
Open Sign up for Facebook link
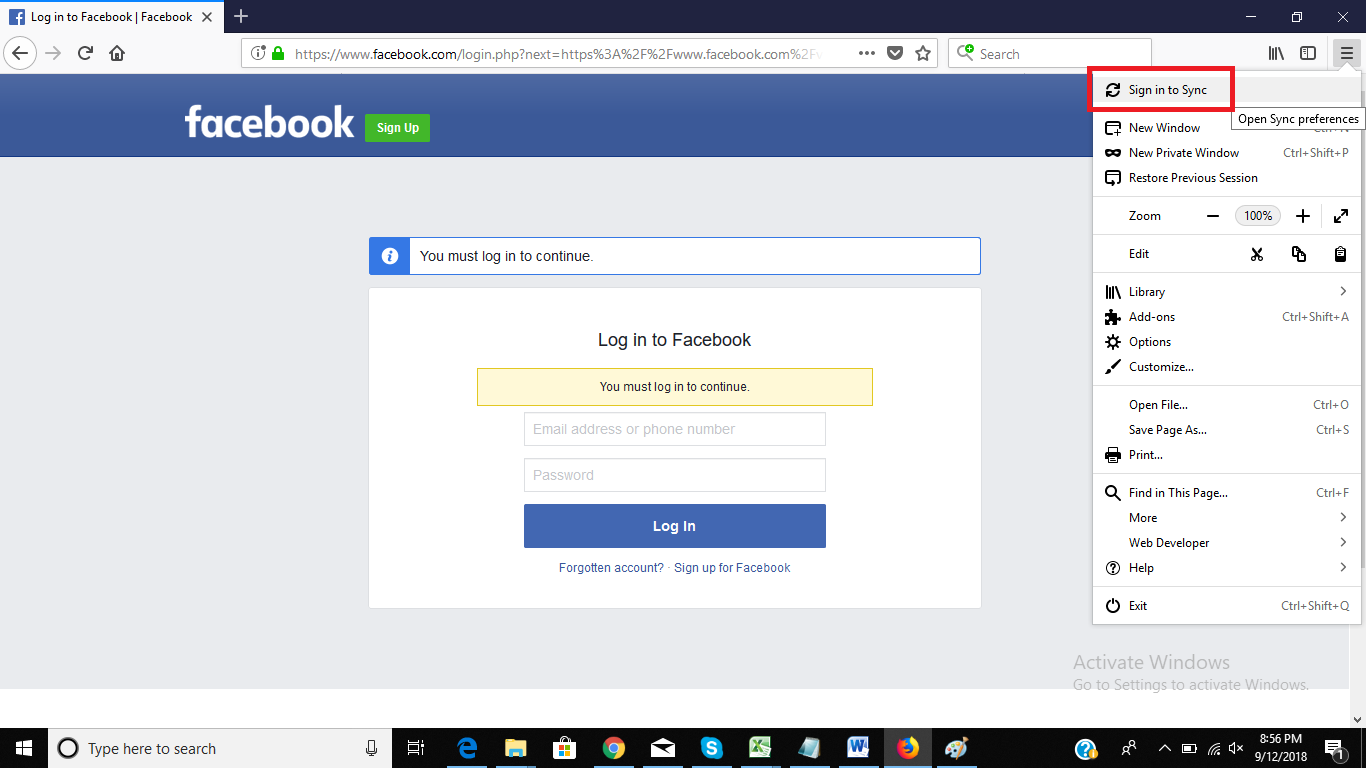pos(732,568)
